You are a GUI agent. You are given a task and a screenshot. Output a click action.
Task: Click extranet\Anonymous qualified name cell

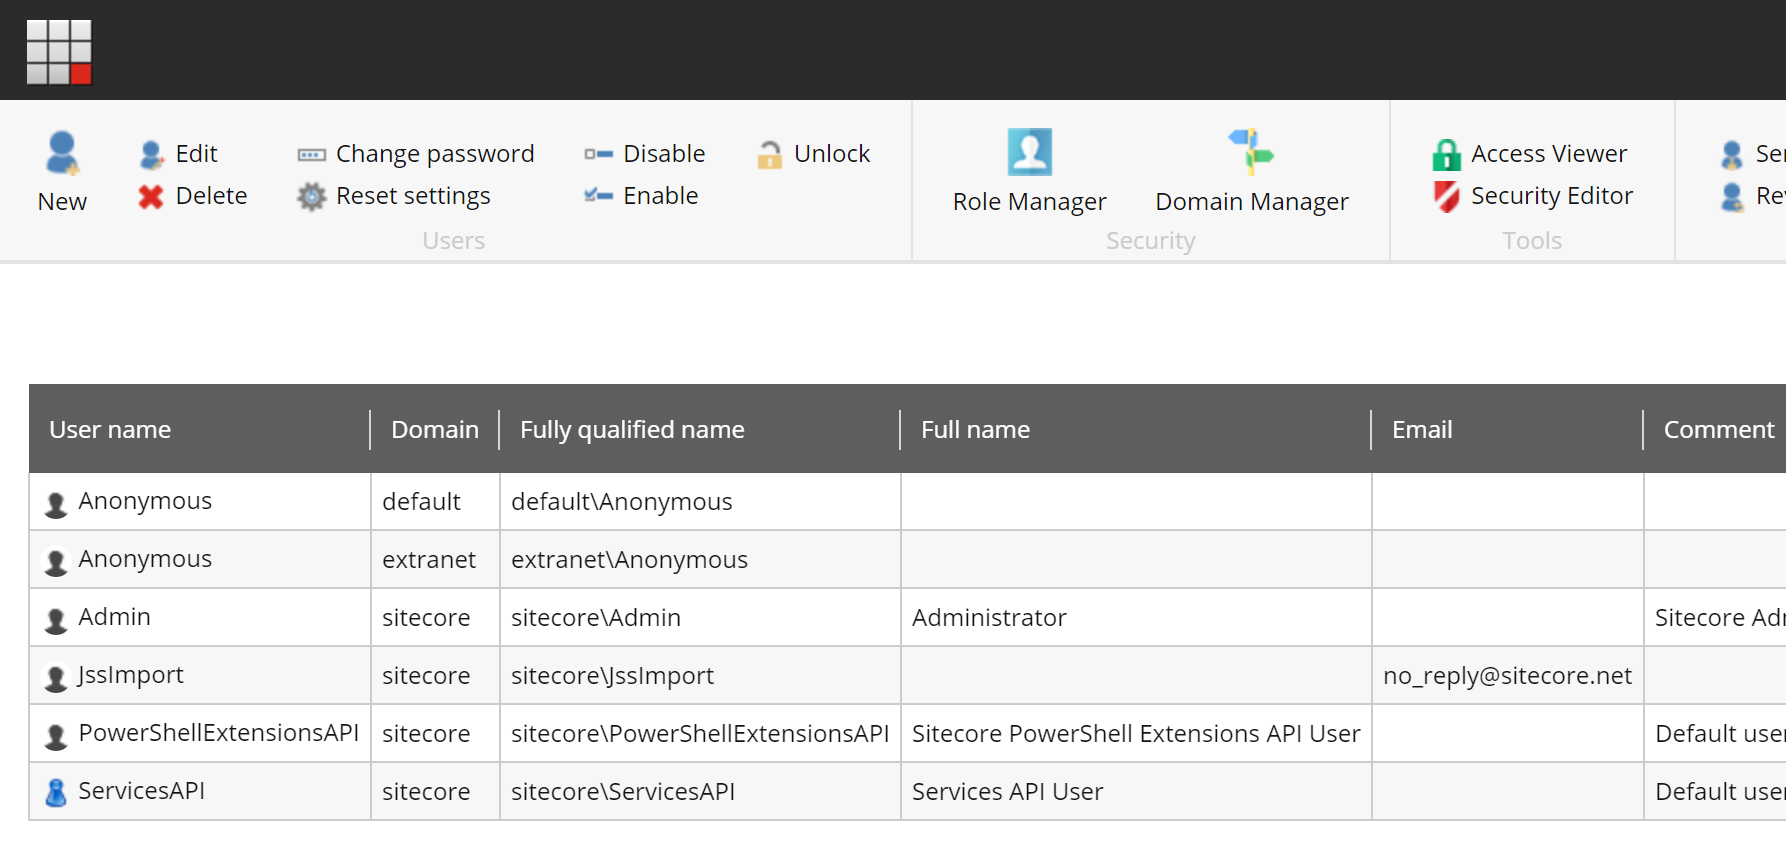pyautogui.click(x=700, y=560)
